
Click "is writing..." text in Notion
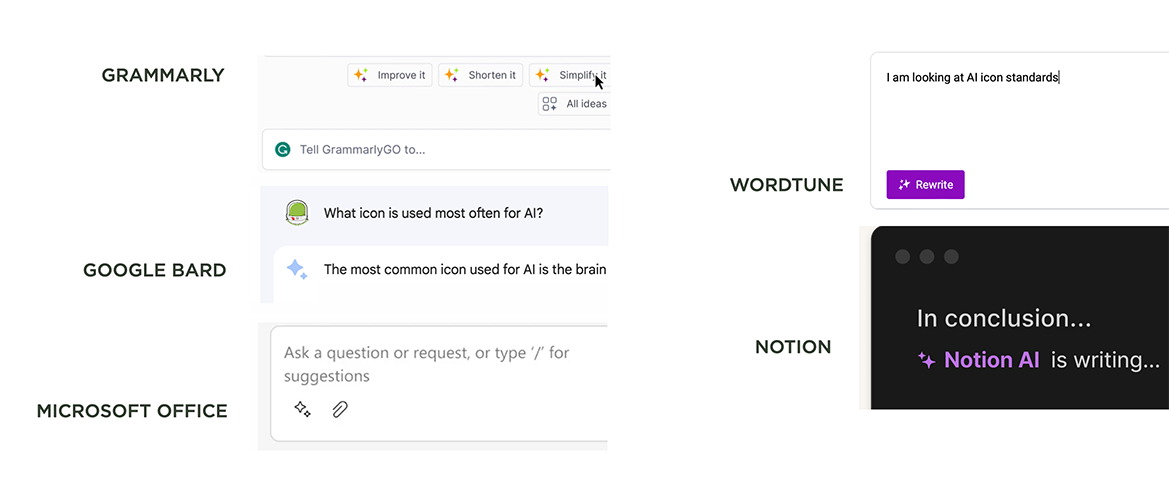click(1106, 361)
